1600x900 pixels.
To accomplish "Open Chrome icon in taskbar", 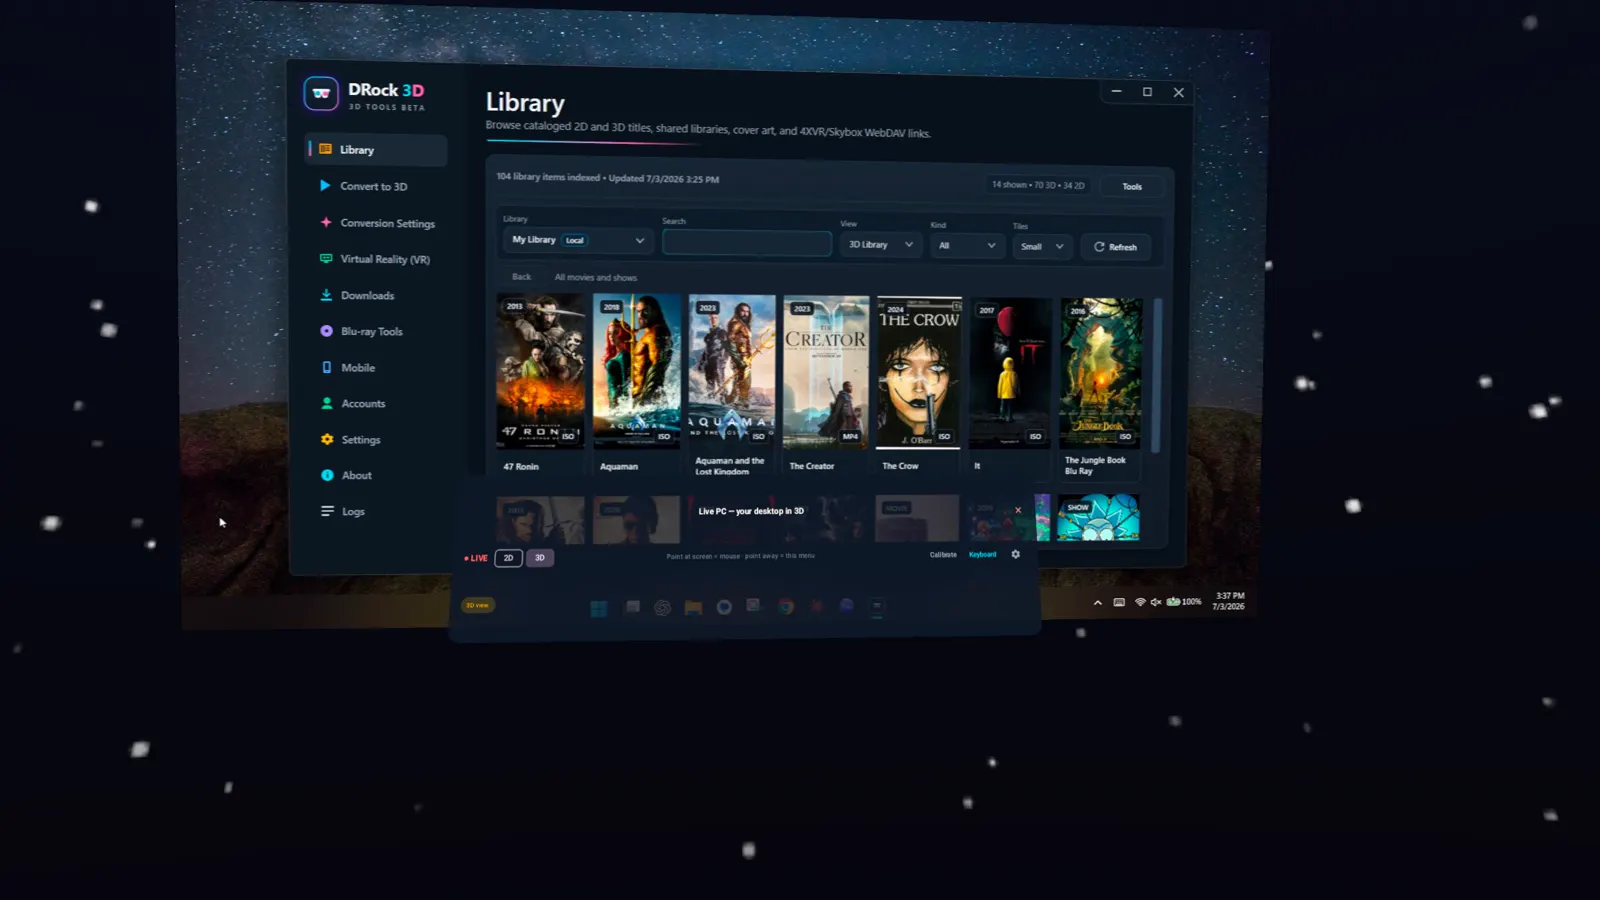I will 786,606.
